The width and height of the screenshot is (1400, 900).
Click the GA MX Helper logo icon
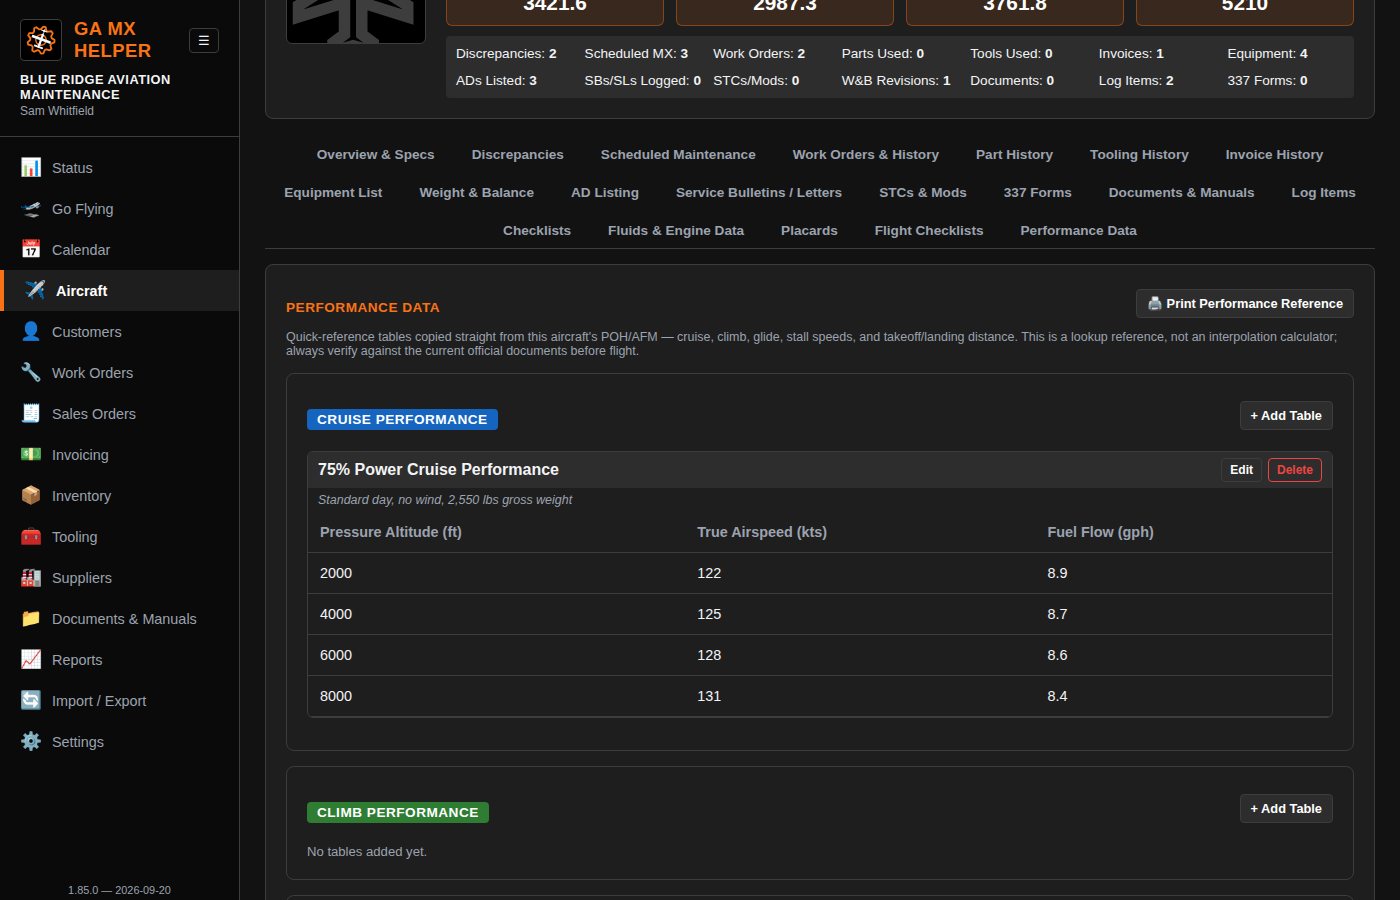coord(41,40)
